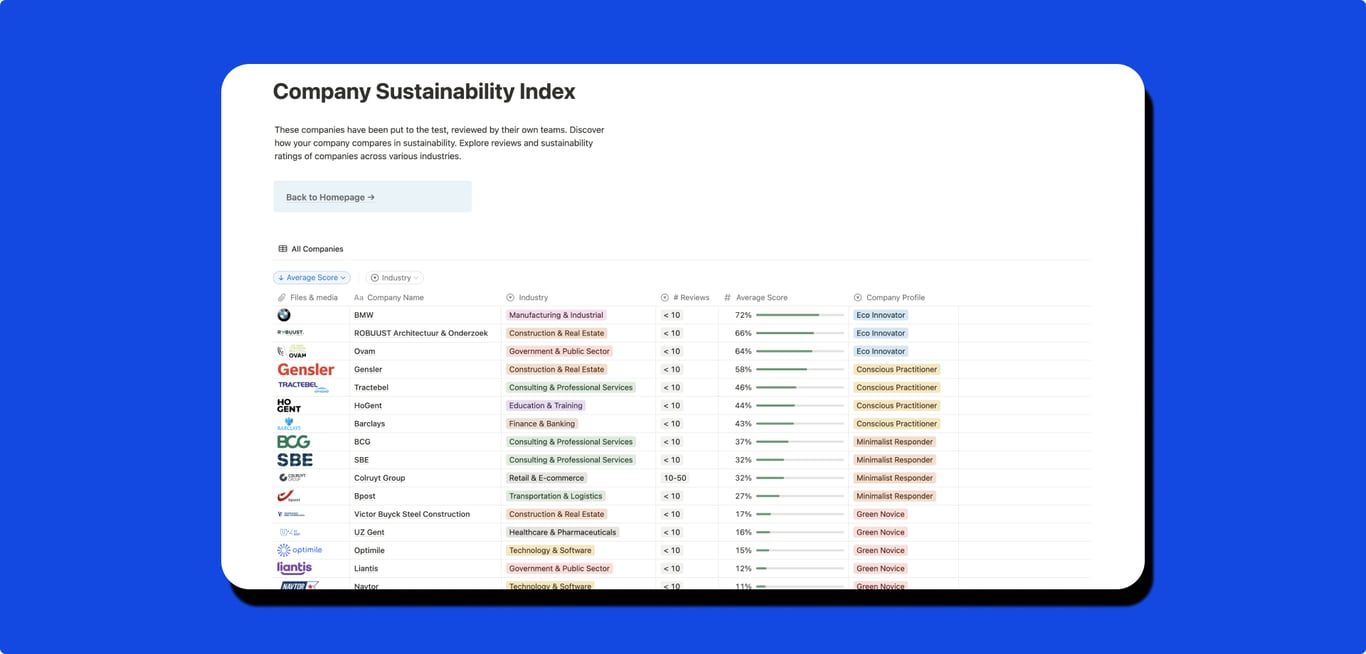Click the table icon beside All Companies

click(x=283, y=249)
